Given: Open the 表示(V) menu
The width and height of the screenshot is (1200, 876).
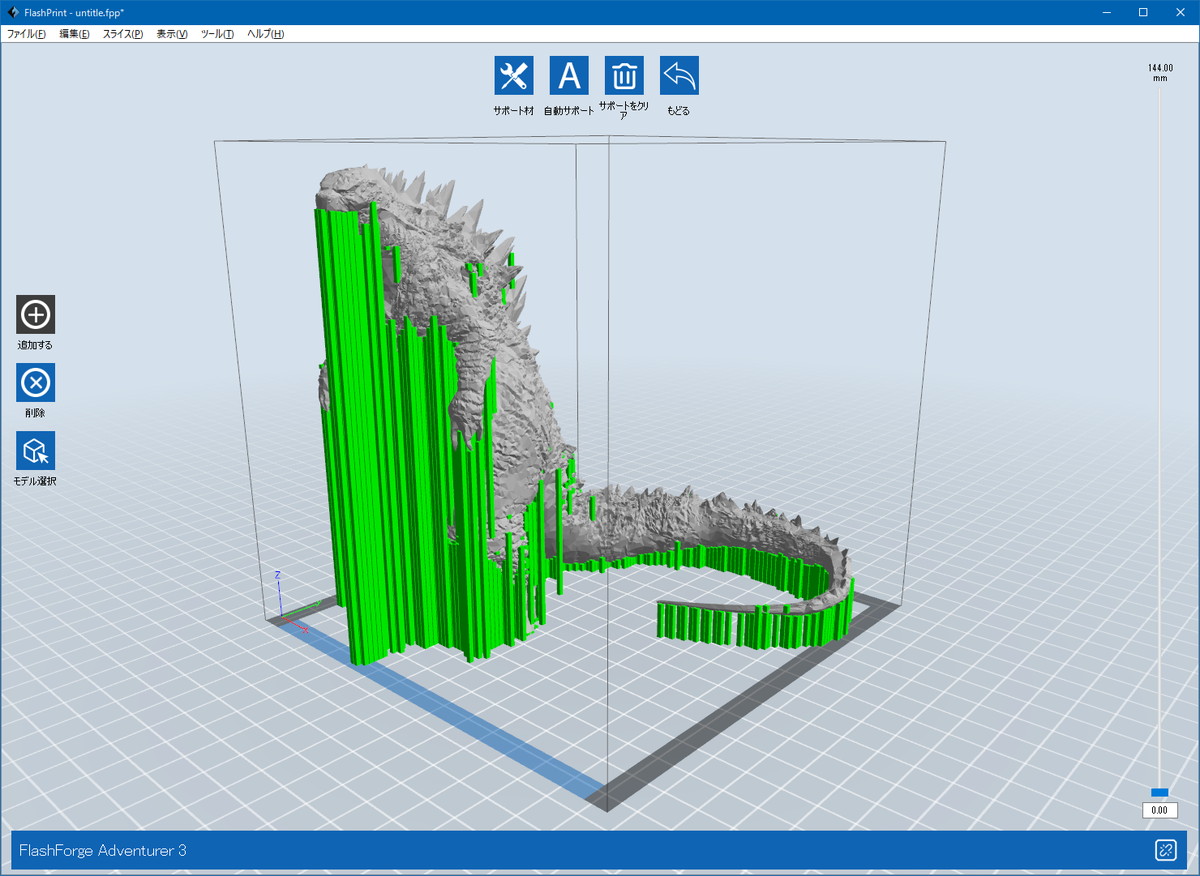Looking at the screenshot, I should pos(172,34).
